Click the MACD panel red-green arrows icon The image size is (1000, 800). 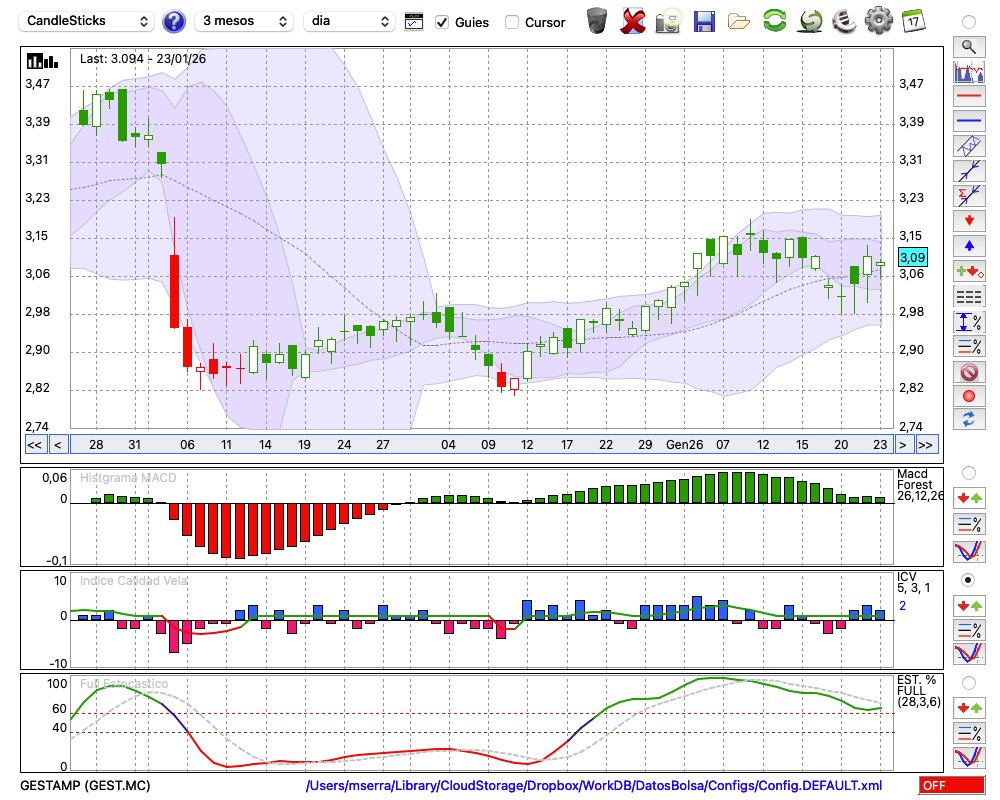(x=969, y=498)
